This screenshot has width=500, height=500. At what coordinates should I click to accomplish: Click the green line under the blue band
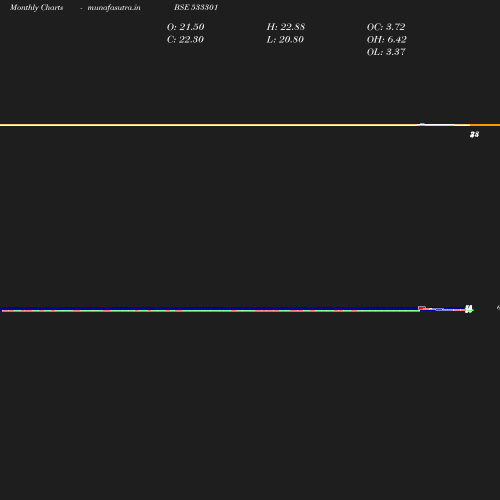pos(210,311)
